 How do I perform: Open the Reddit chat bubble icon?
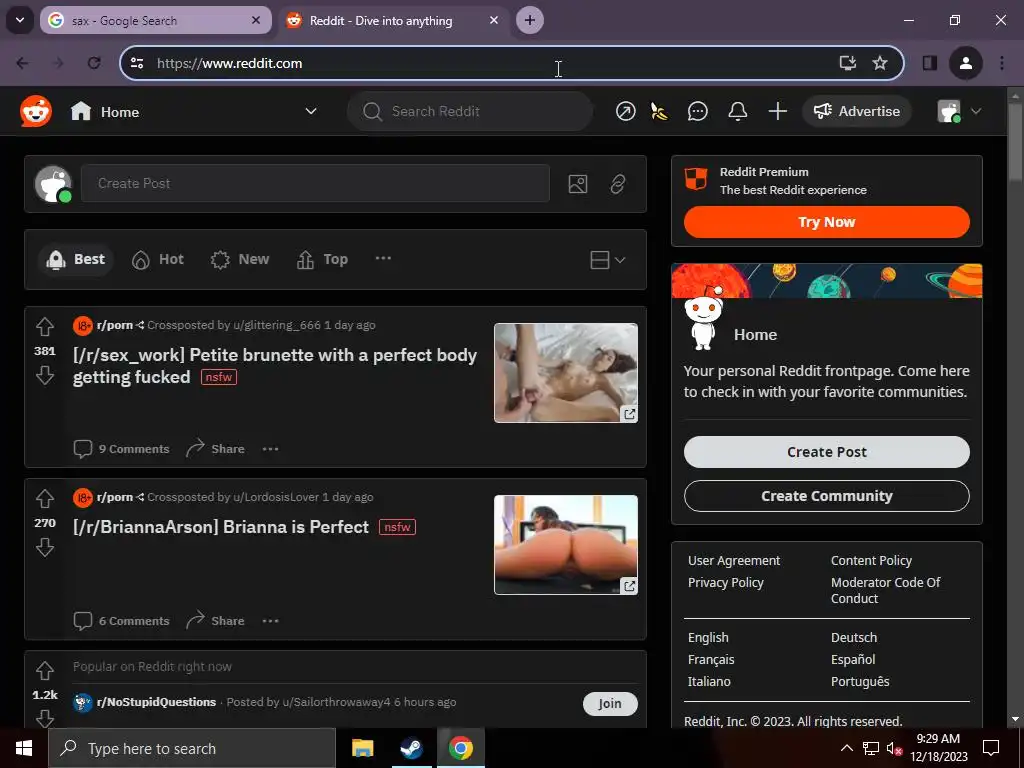tap(697, 112)
